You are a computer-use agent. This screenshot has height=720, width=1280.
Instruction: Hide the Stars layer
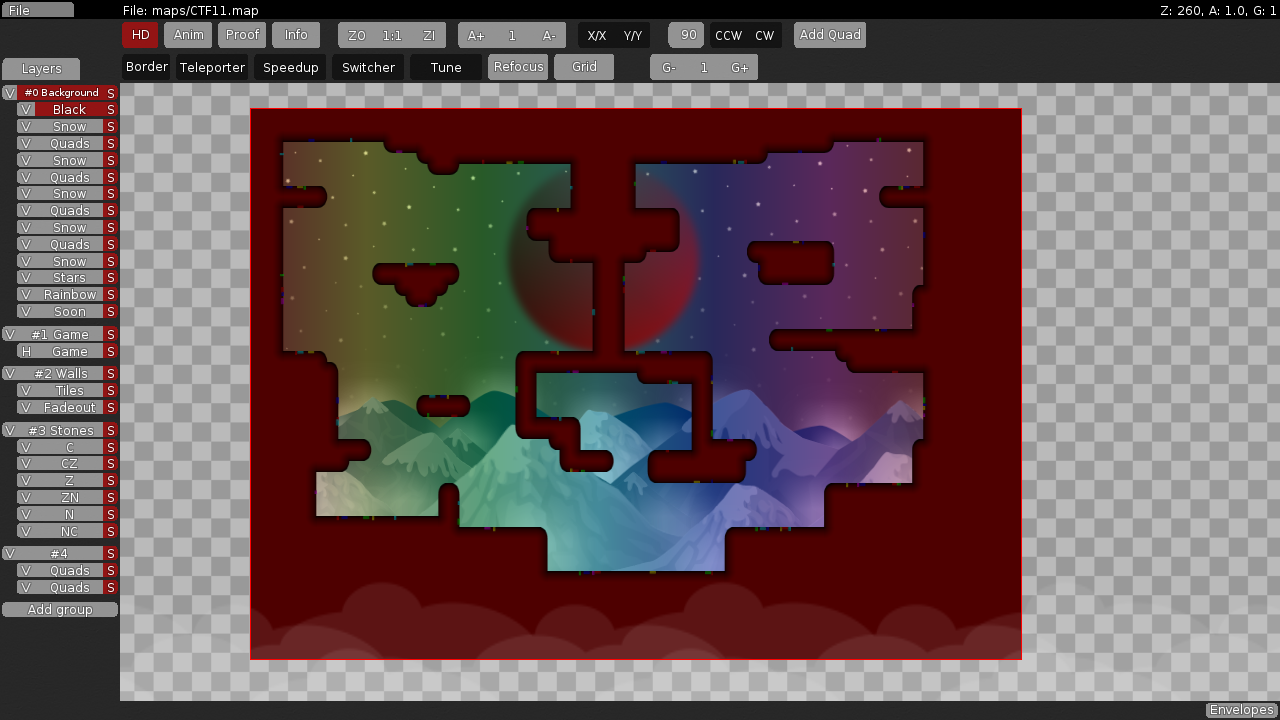26,278
